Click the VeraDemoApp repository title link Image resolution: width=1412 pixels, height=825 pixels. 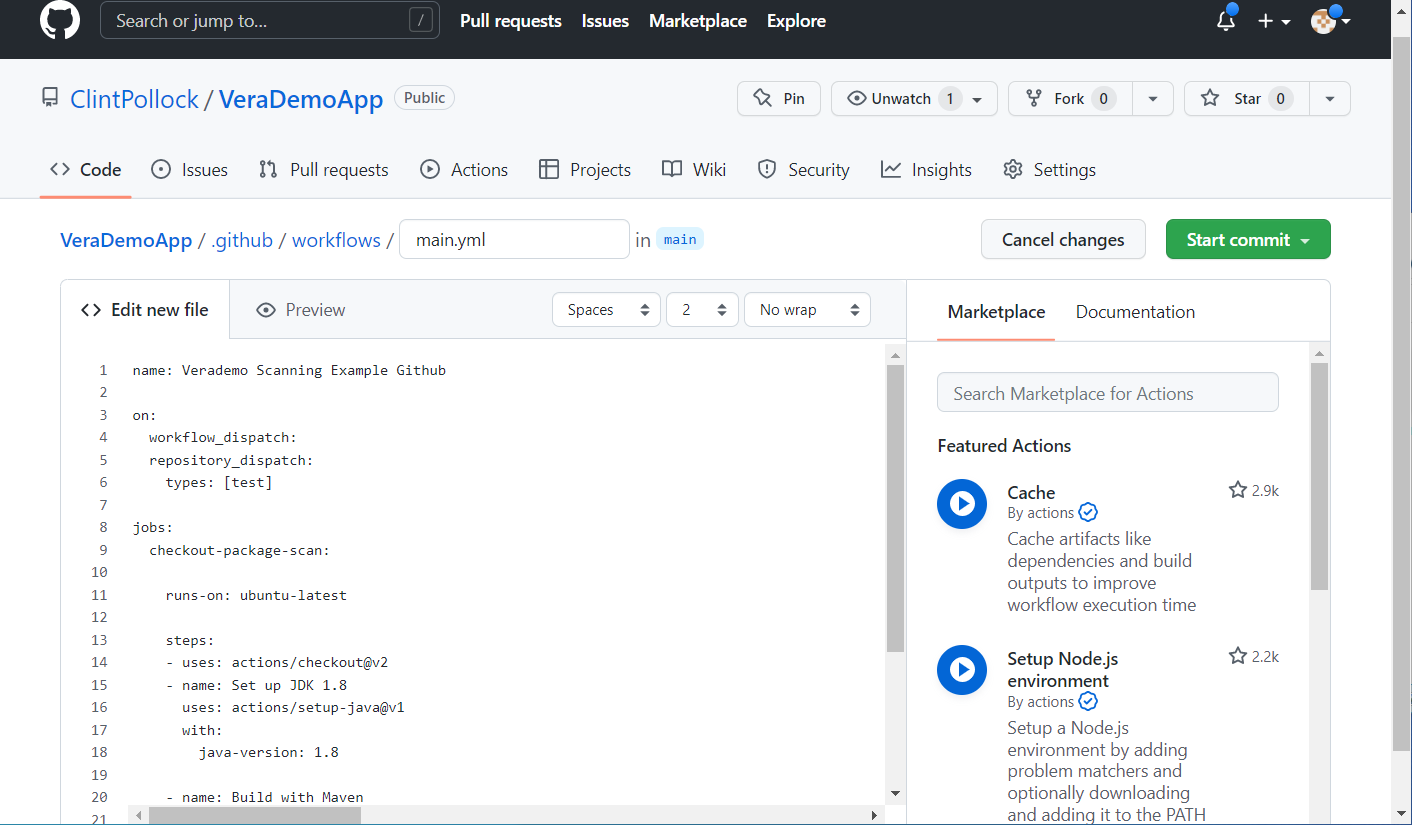tap(301, 99)
